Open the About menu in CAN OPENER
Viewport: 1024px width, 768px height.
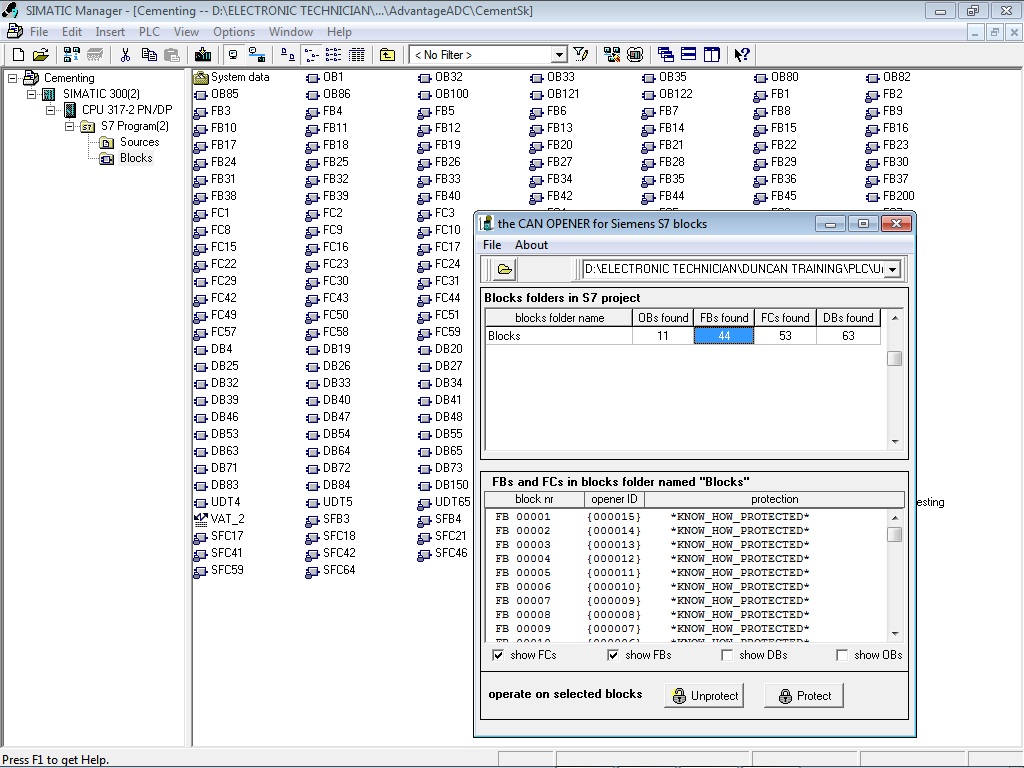click(531, 245)
